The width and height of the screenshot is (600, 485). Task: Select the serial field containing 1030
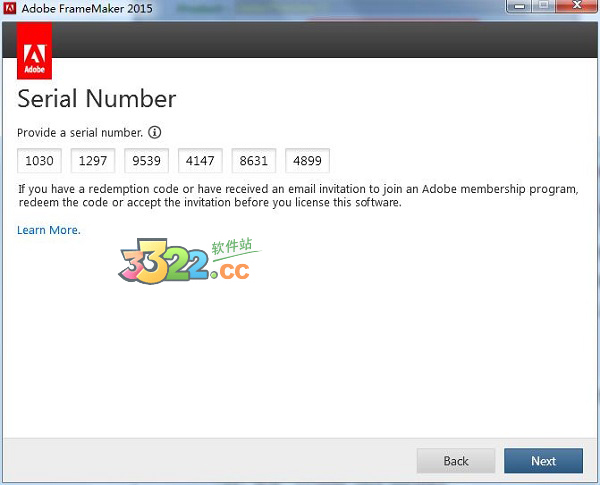coord(39,160)
